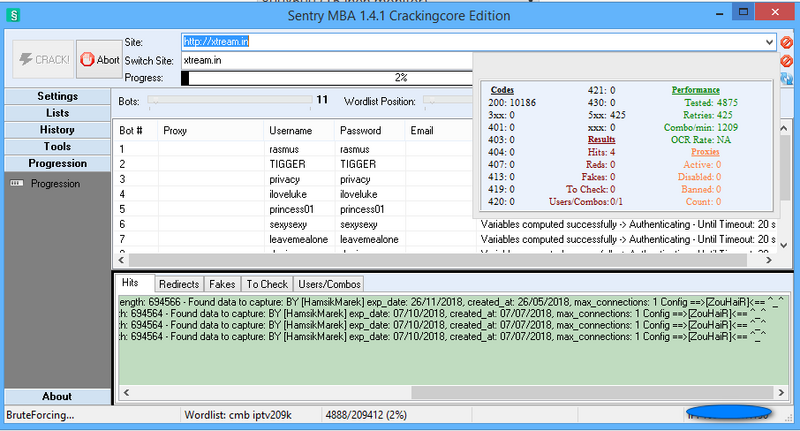Maximize the Sentry MBA window
Screen dimensions: 800x431
[743, 12]
